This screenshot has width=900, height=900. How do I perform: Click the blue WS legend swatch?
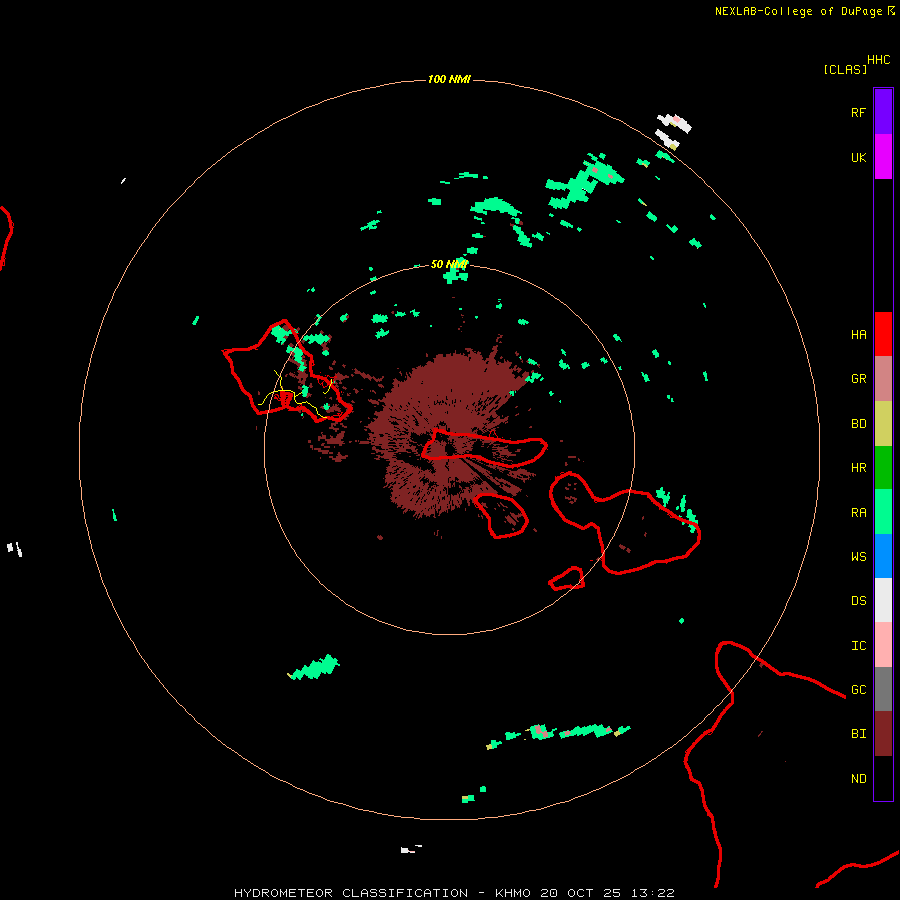(x=883, y=556)
